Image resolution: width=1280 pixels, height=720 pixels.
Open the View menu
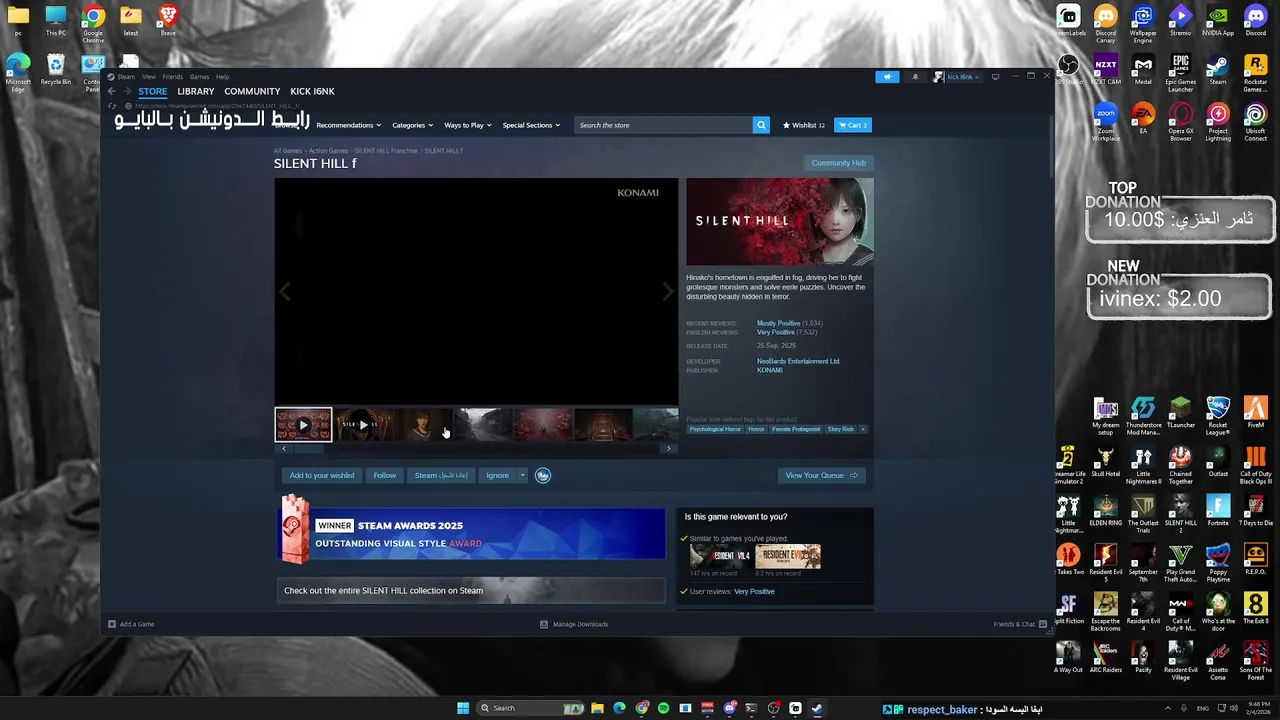148,77
